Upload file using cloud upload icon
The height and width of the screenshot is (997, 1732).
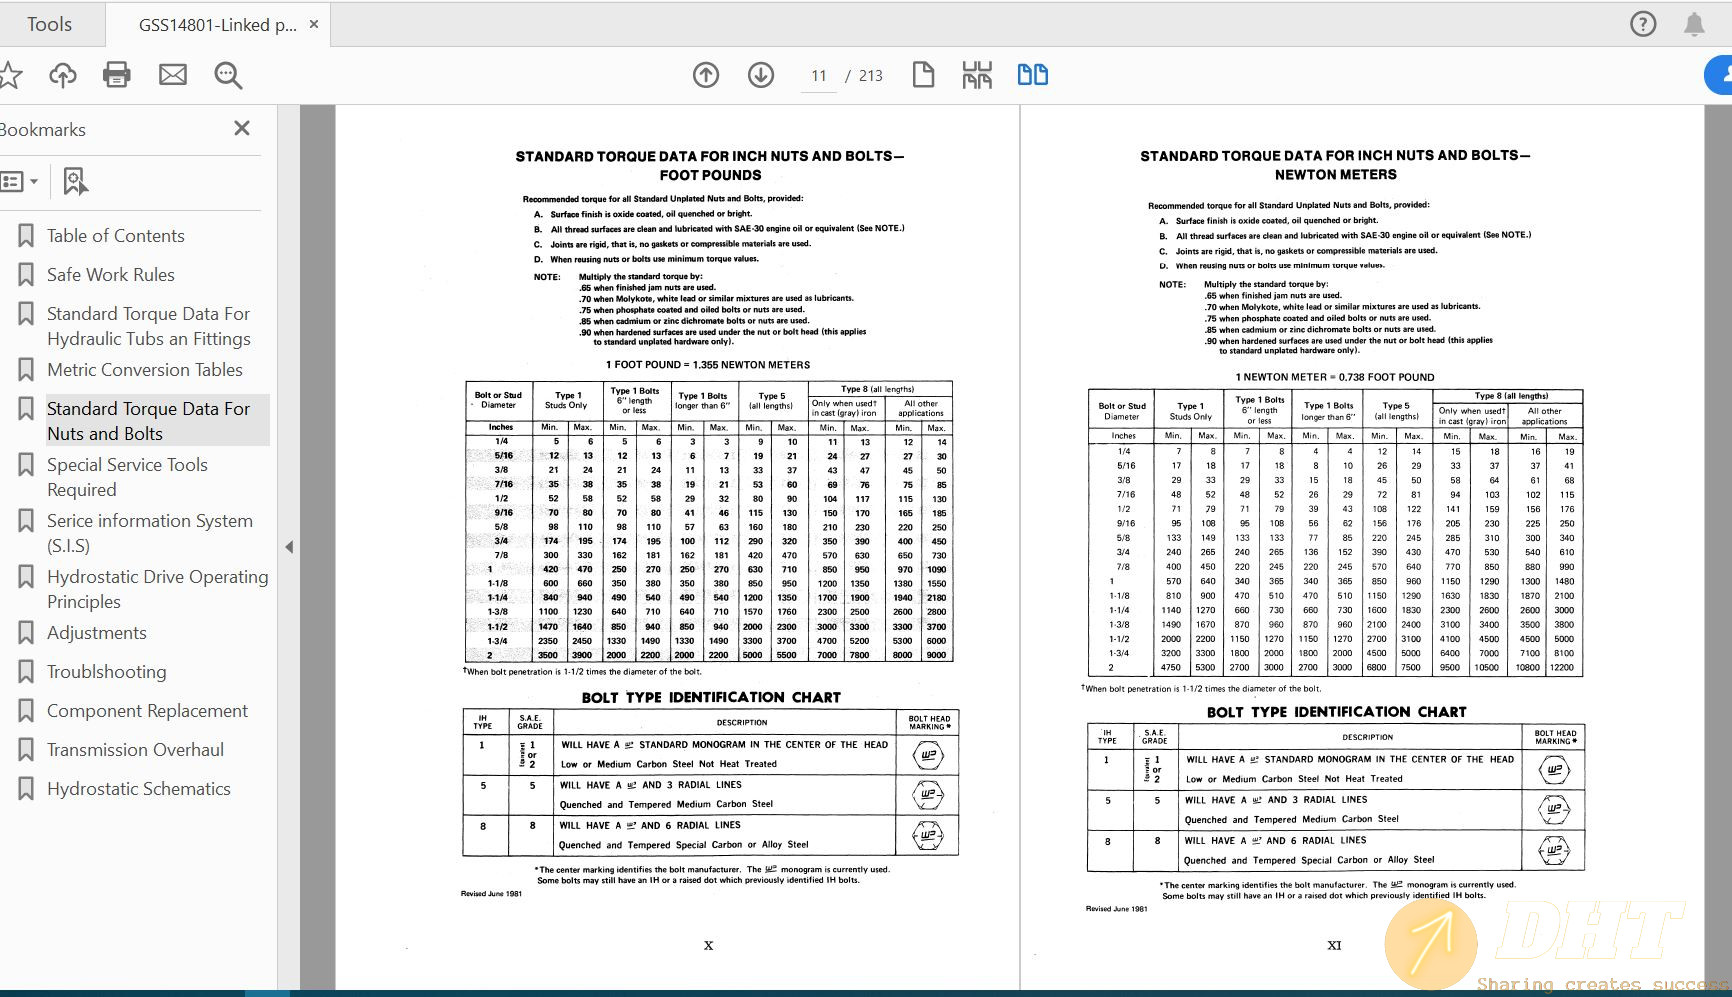[x=63, y=75]
